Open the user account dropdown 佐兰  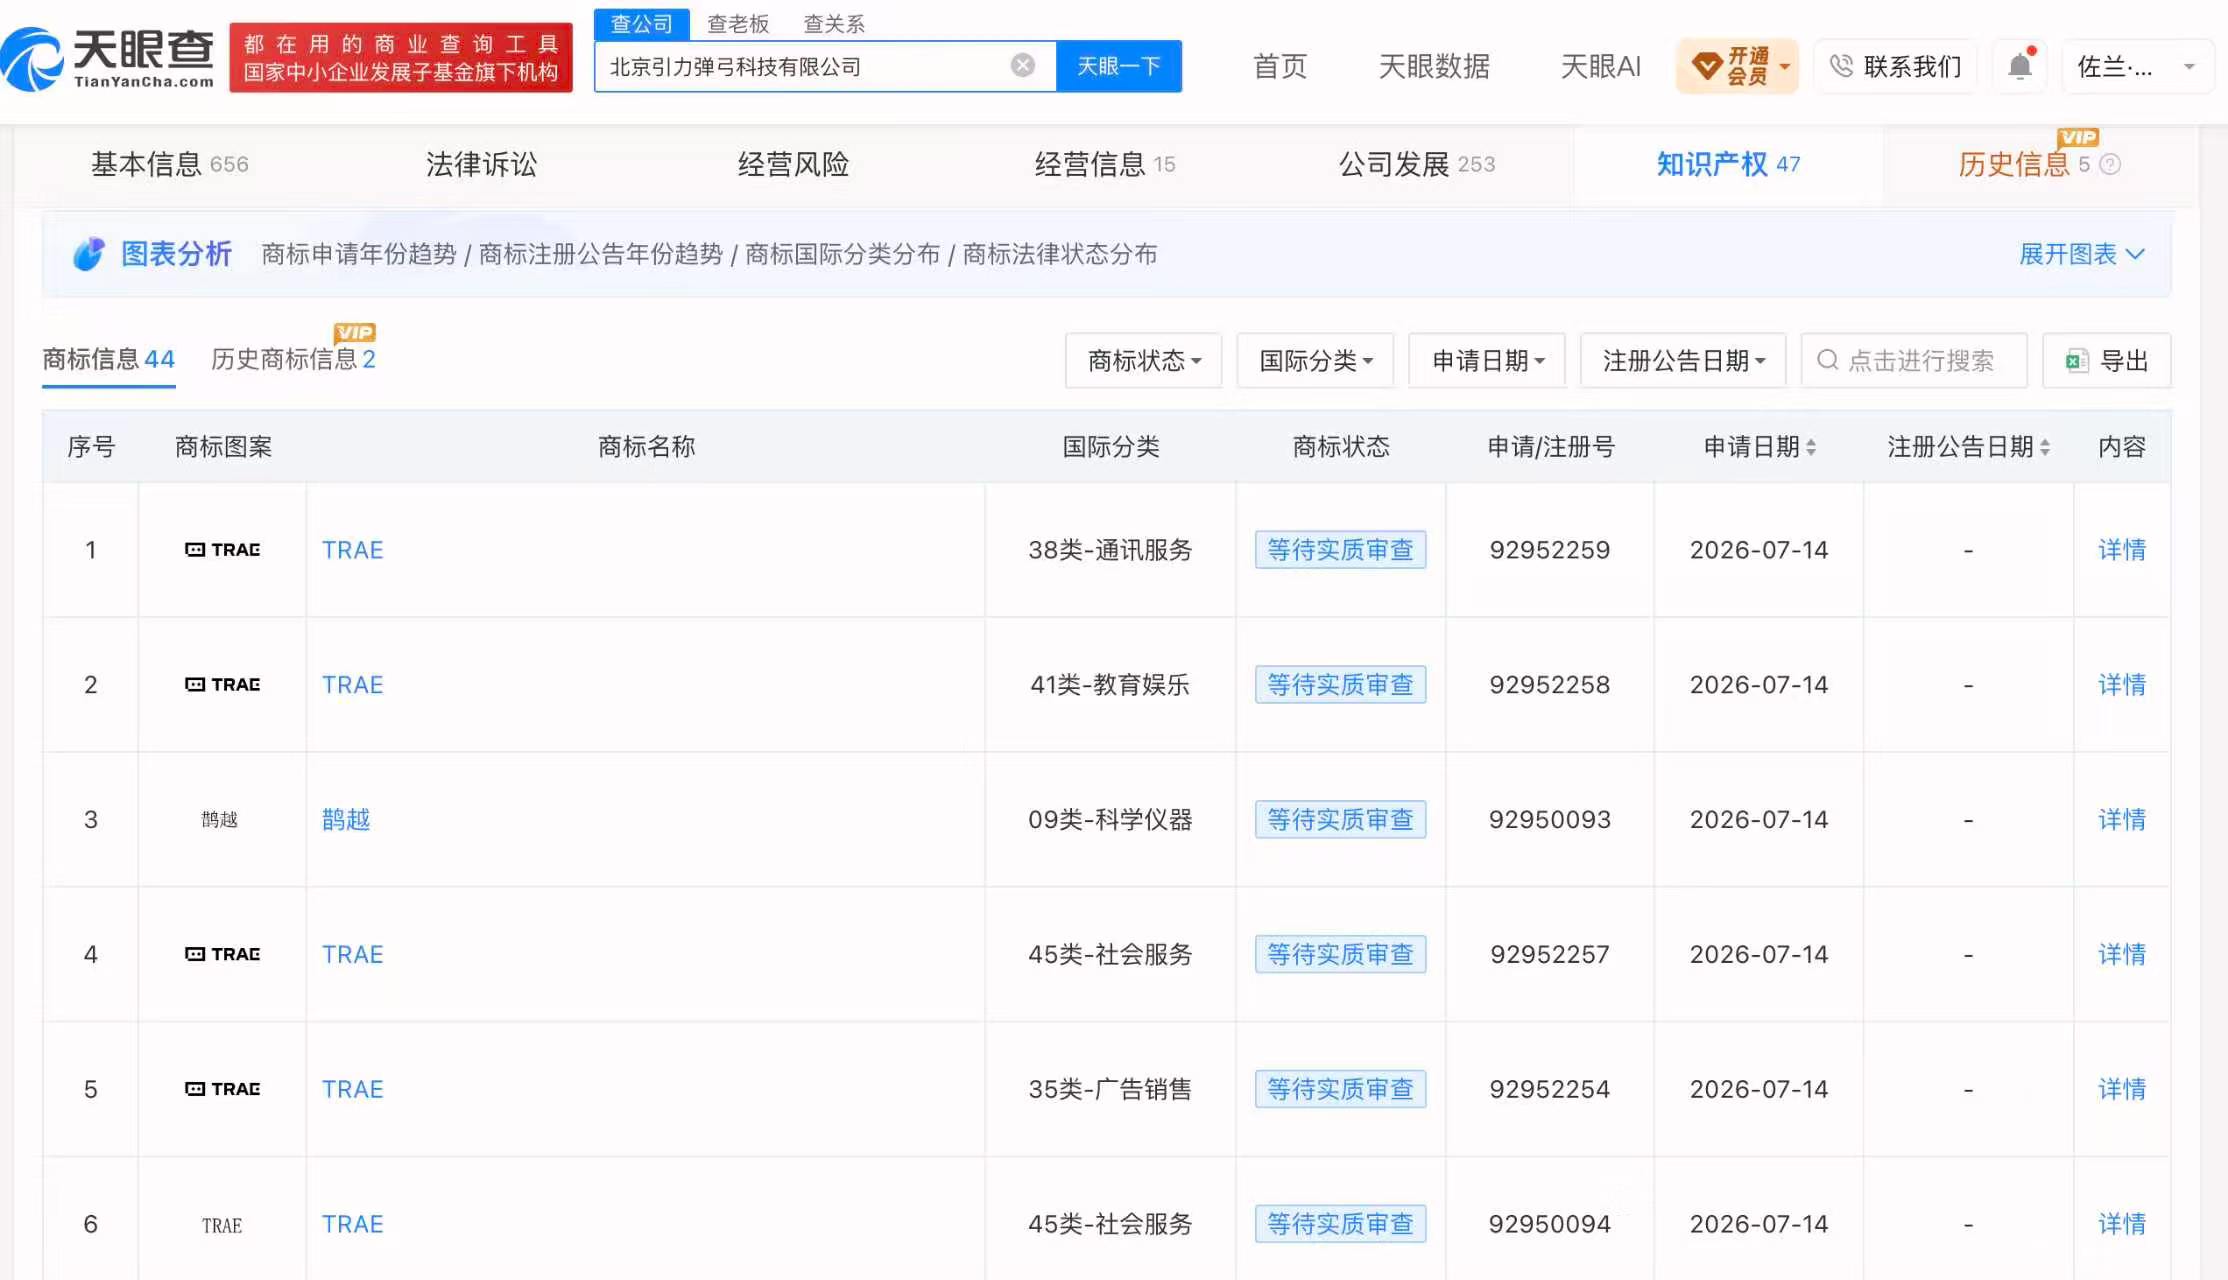tap(2136, 66)
